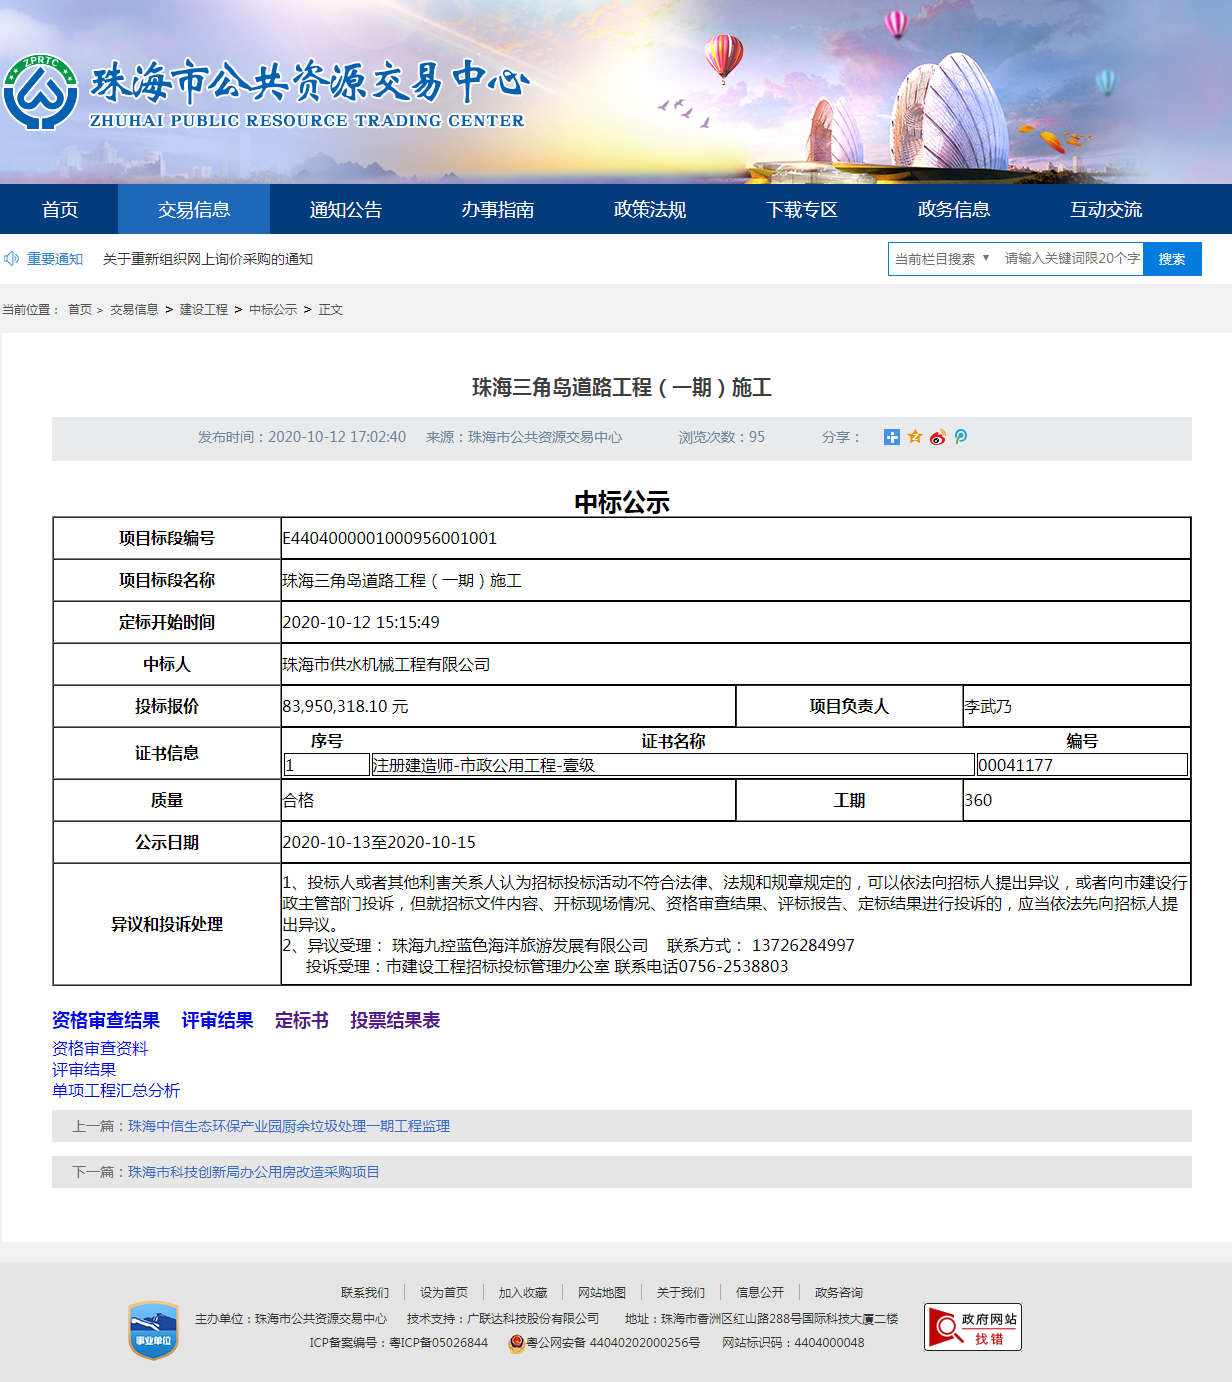The image size is (1232, 1382).
Task: Open the 下载专区 nav tab
Action: coord(802,209)
